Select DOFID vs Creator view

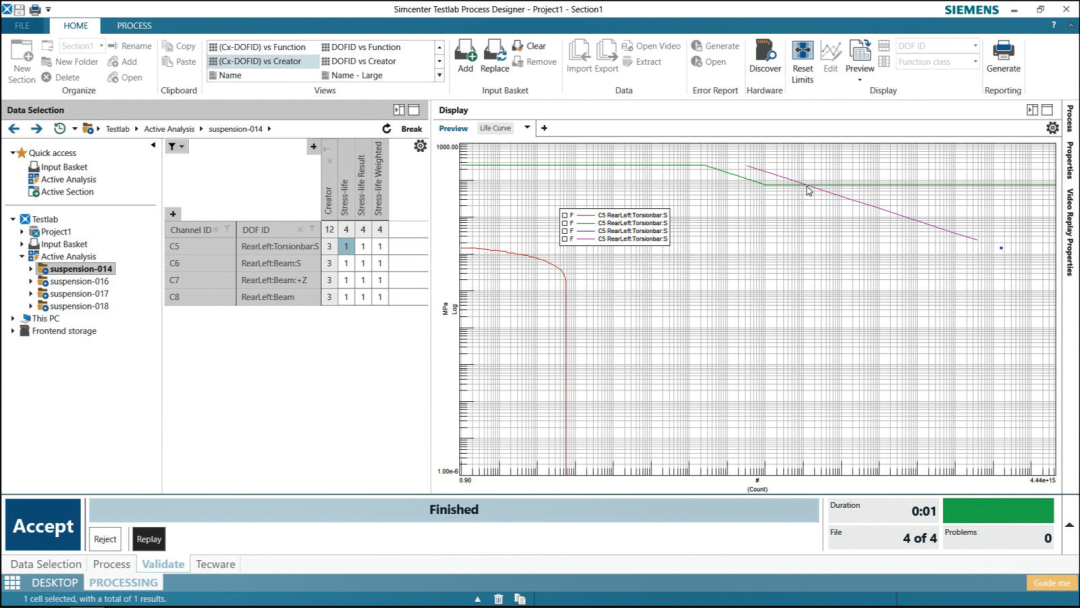[x=359, y=61]
